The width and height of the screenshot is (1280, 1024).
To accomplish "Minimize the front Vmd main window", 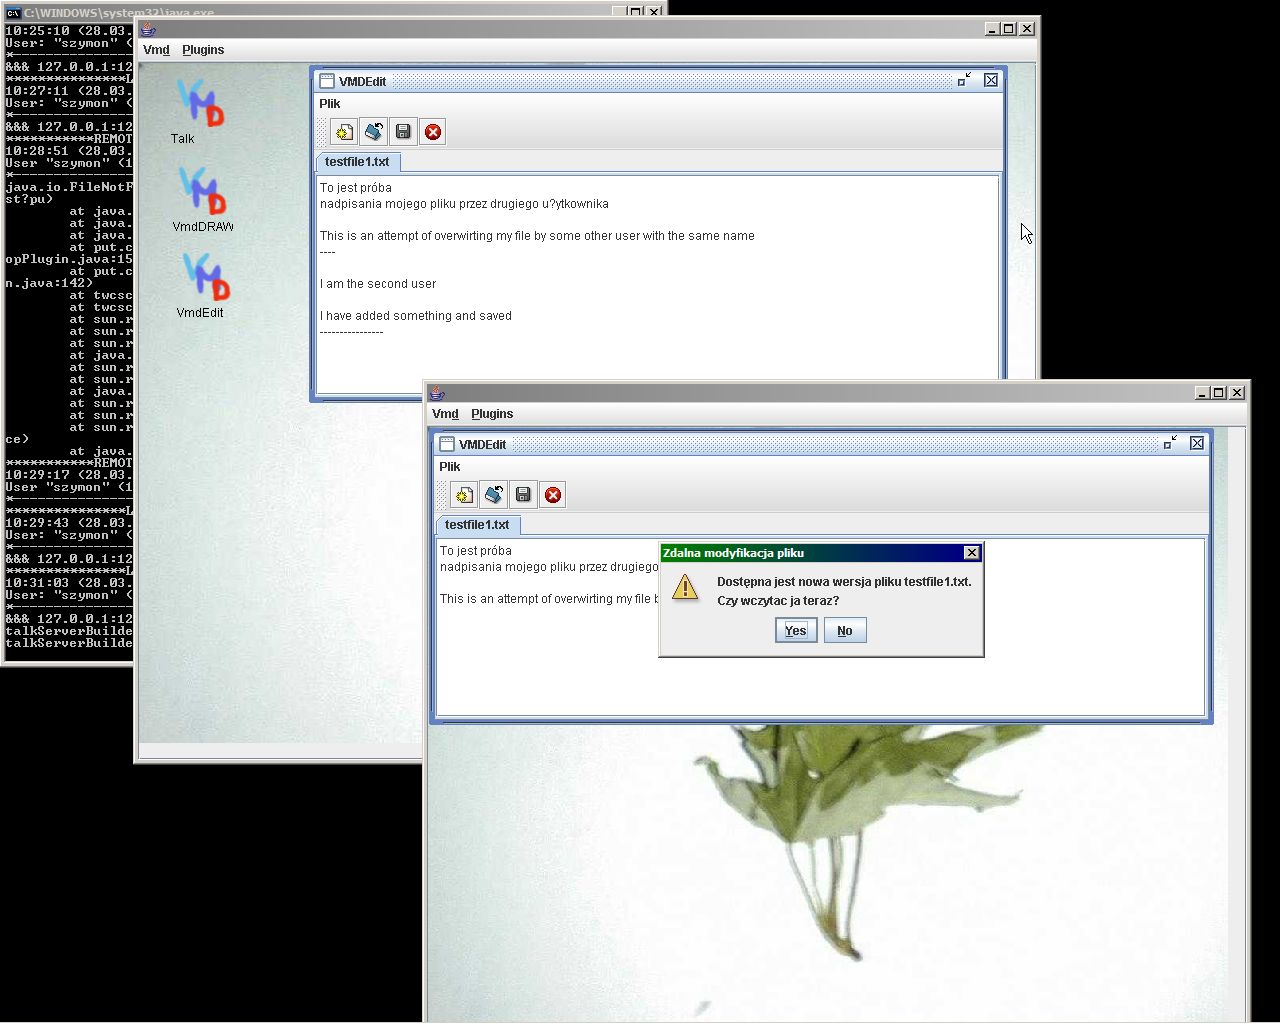I will (1201, 393).
